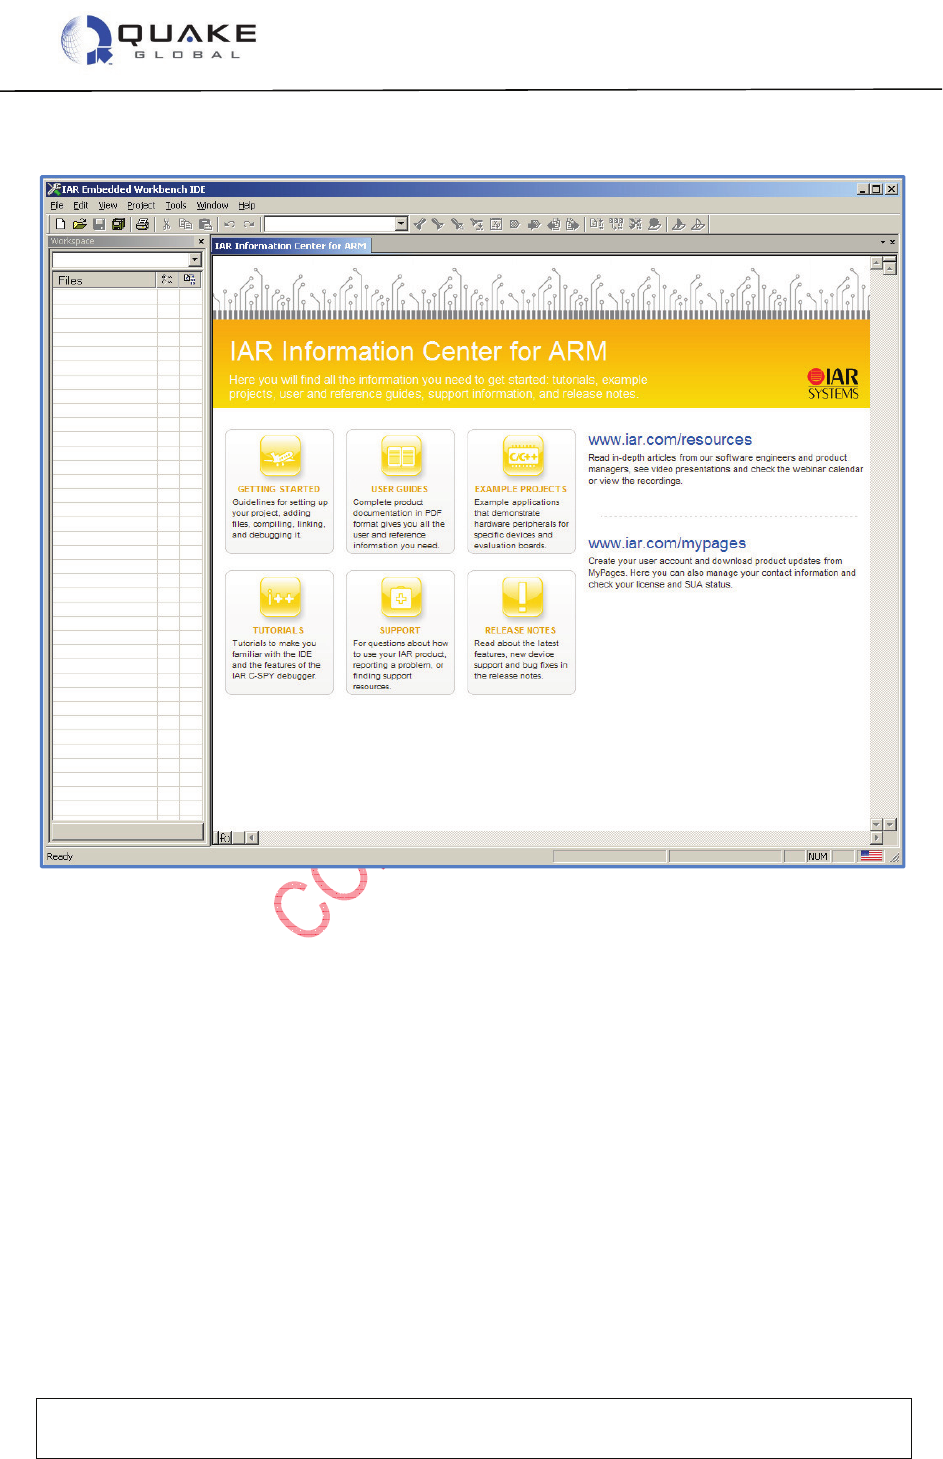Viewport: 943px width, 1459px height.
Task: Click the Find Next toolbar icon
Action: [437, 224]
